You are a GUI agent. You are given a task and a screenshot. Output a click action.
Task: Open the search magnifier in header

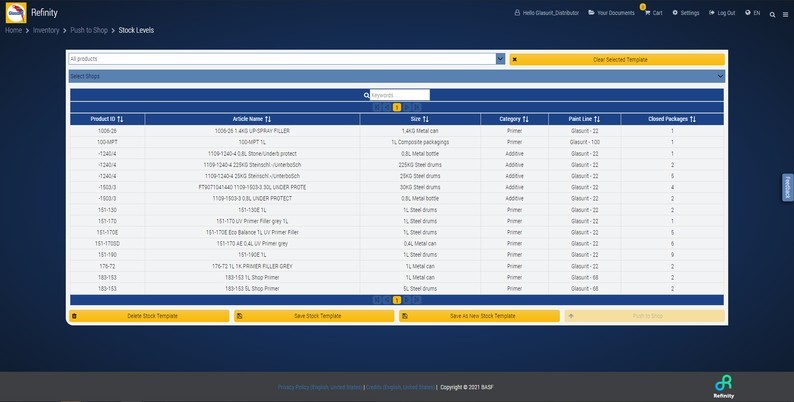click(772, 15)
